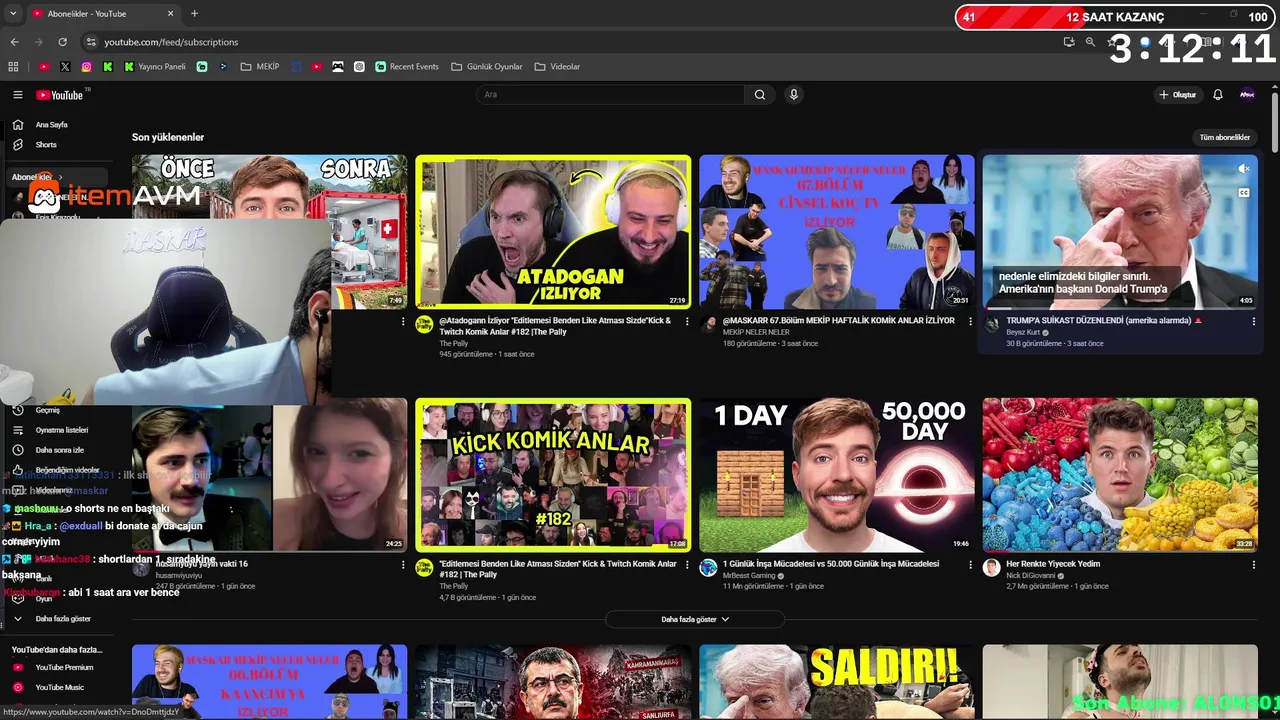Viewport: 1280px width, 720px height.
Task: Open the Chrome apps grid in the bookmarks bar
Action: [13, 67]
